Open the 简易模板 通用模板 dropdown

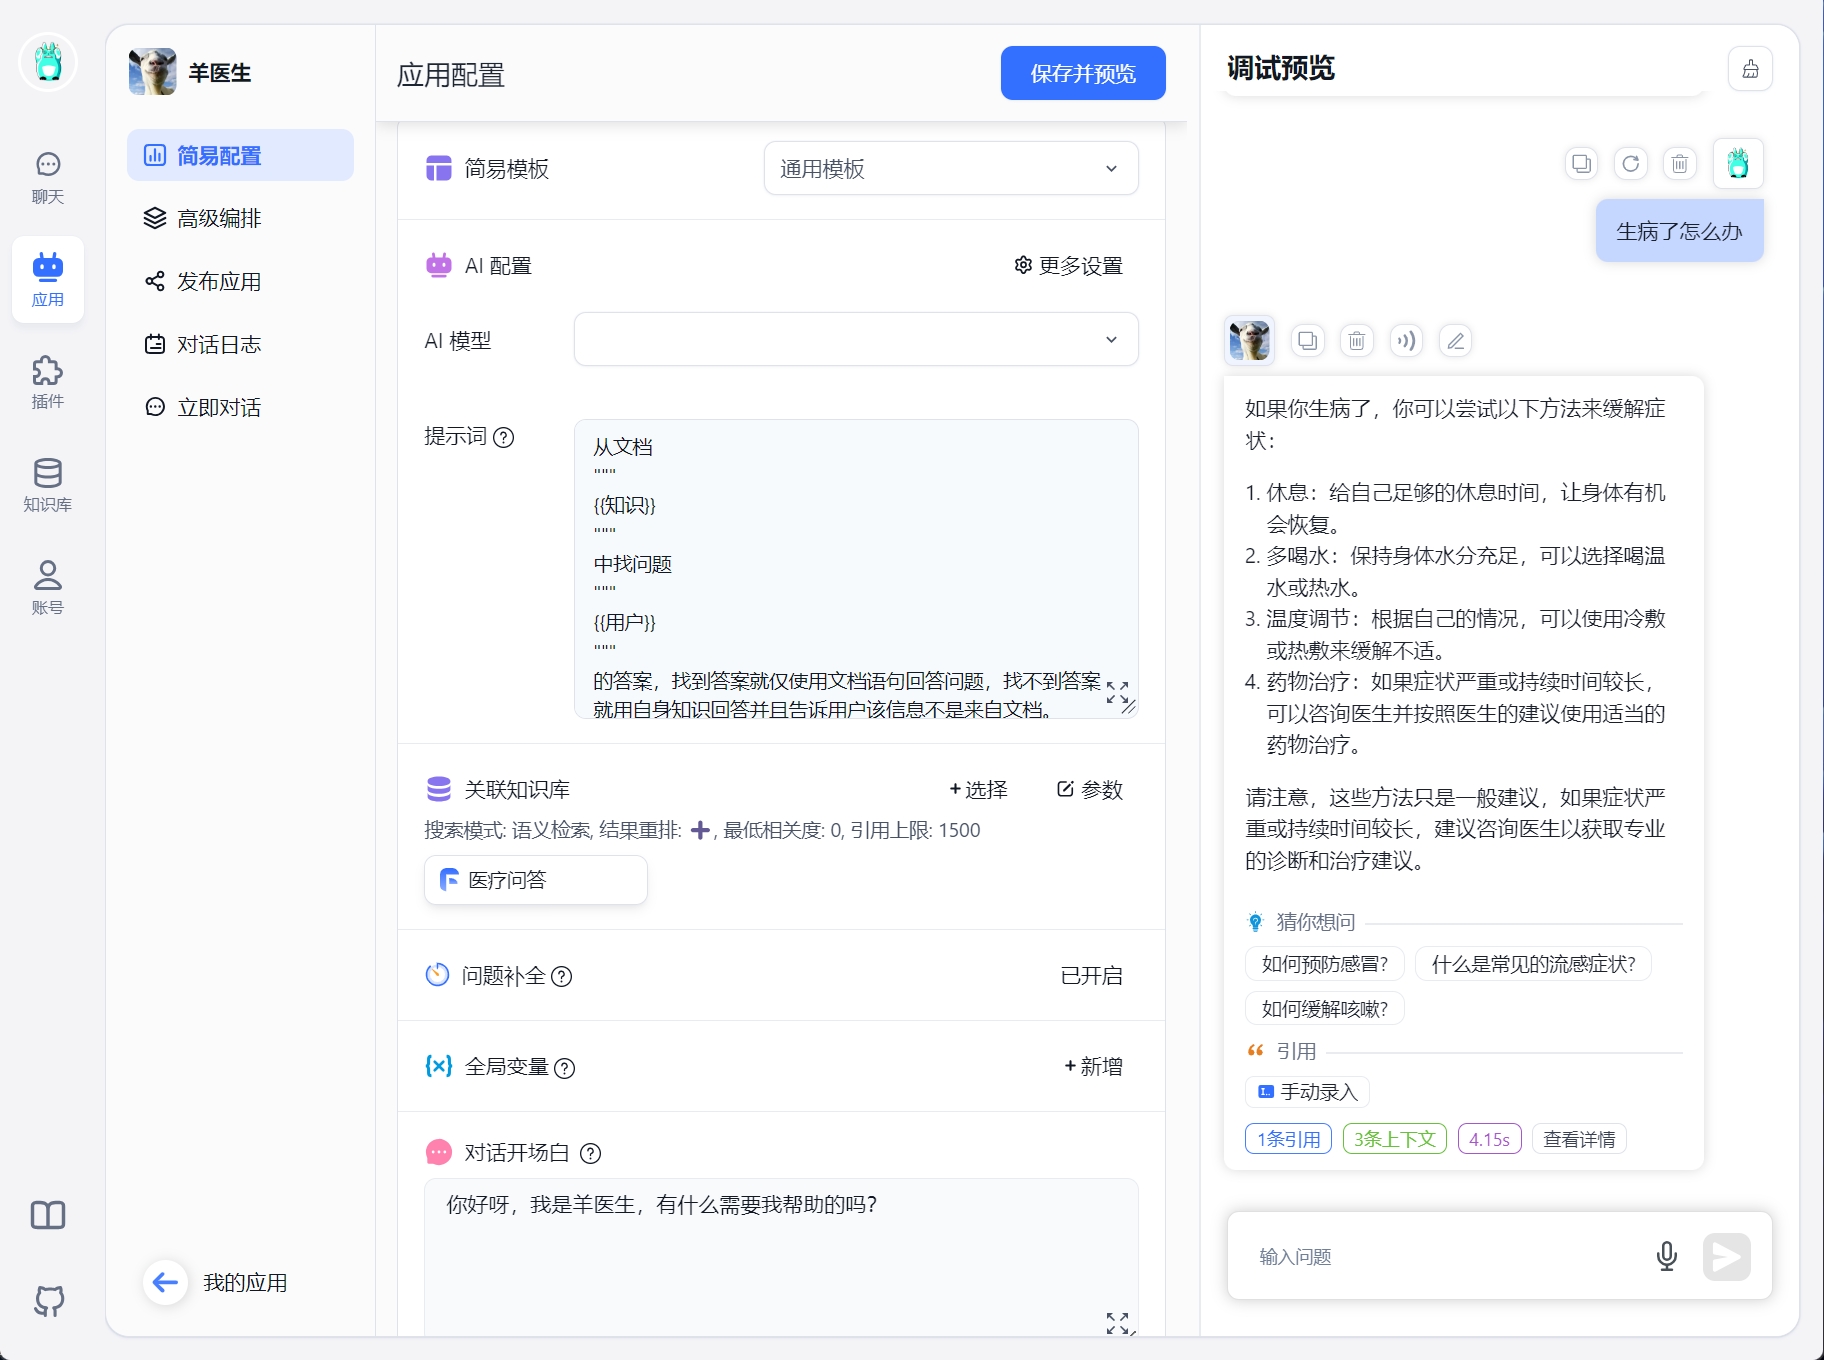click(951, 168)
